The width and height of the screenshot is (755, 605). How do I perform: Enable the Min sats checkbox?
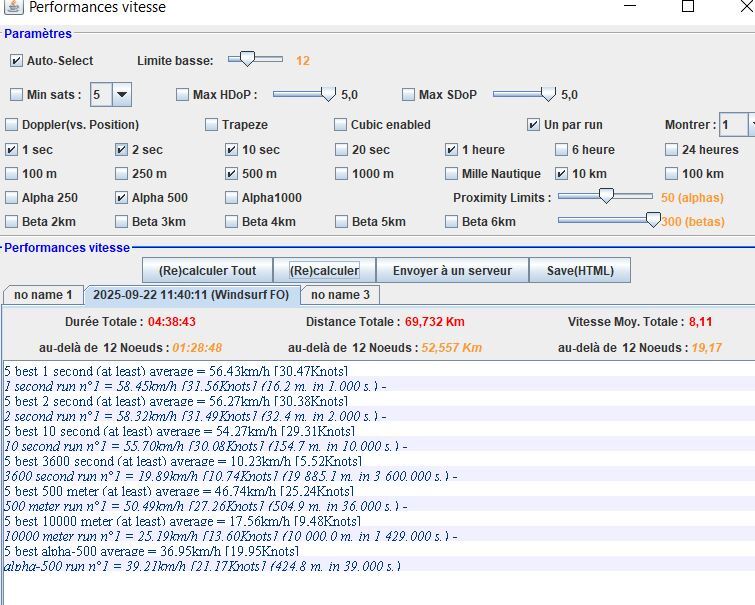point(16,95)
